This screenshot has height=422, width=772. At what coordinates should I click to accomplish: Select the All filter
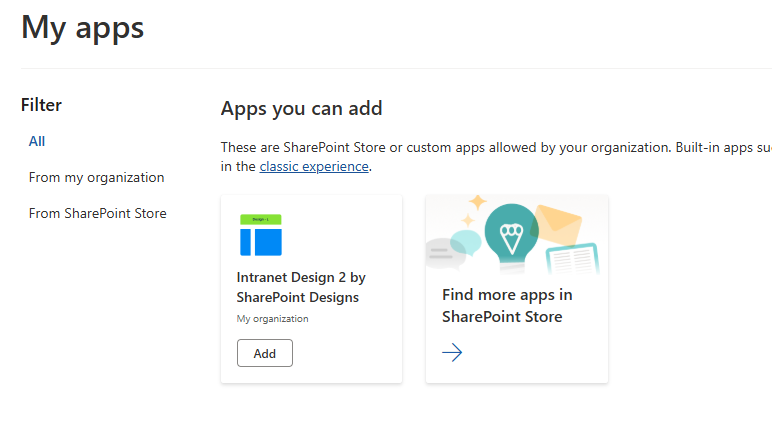(37, 141)
